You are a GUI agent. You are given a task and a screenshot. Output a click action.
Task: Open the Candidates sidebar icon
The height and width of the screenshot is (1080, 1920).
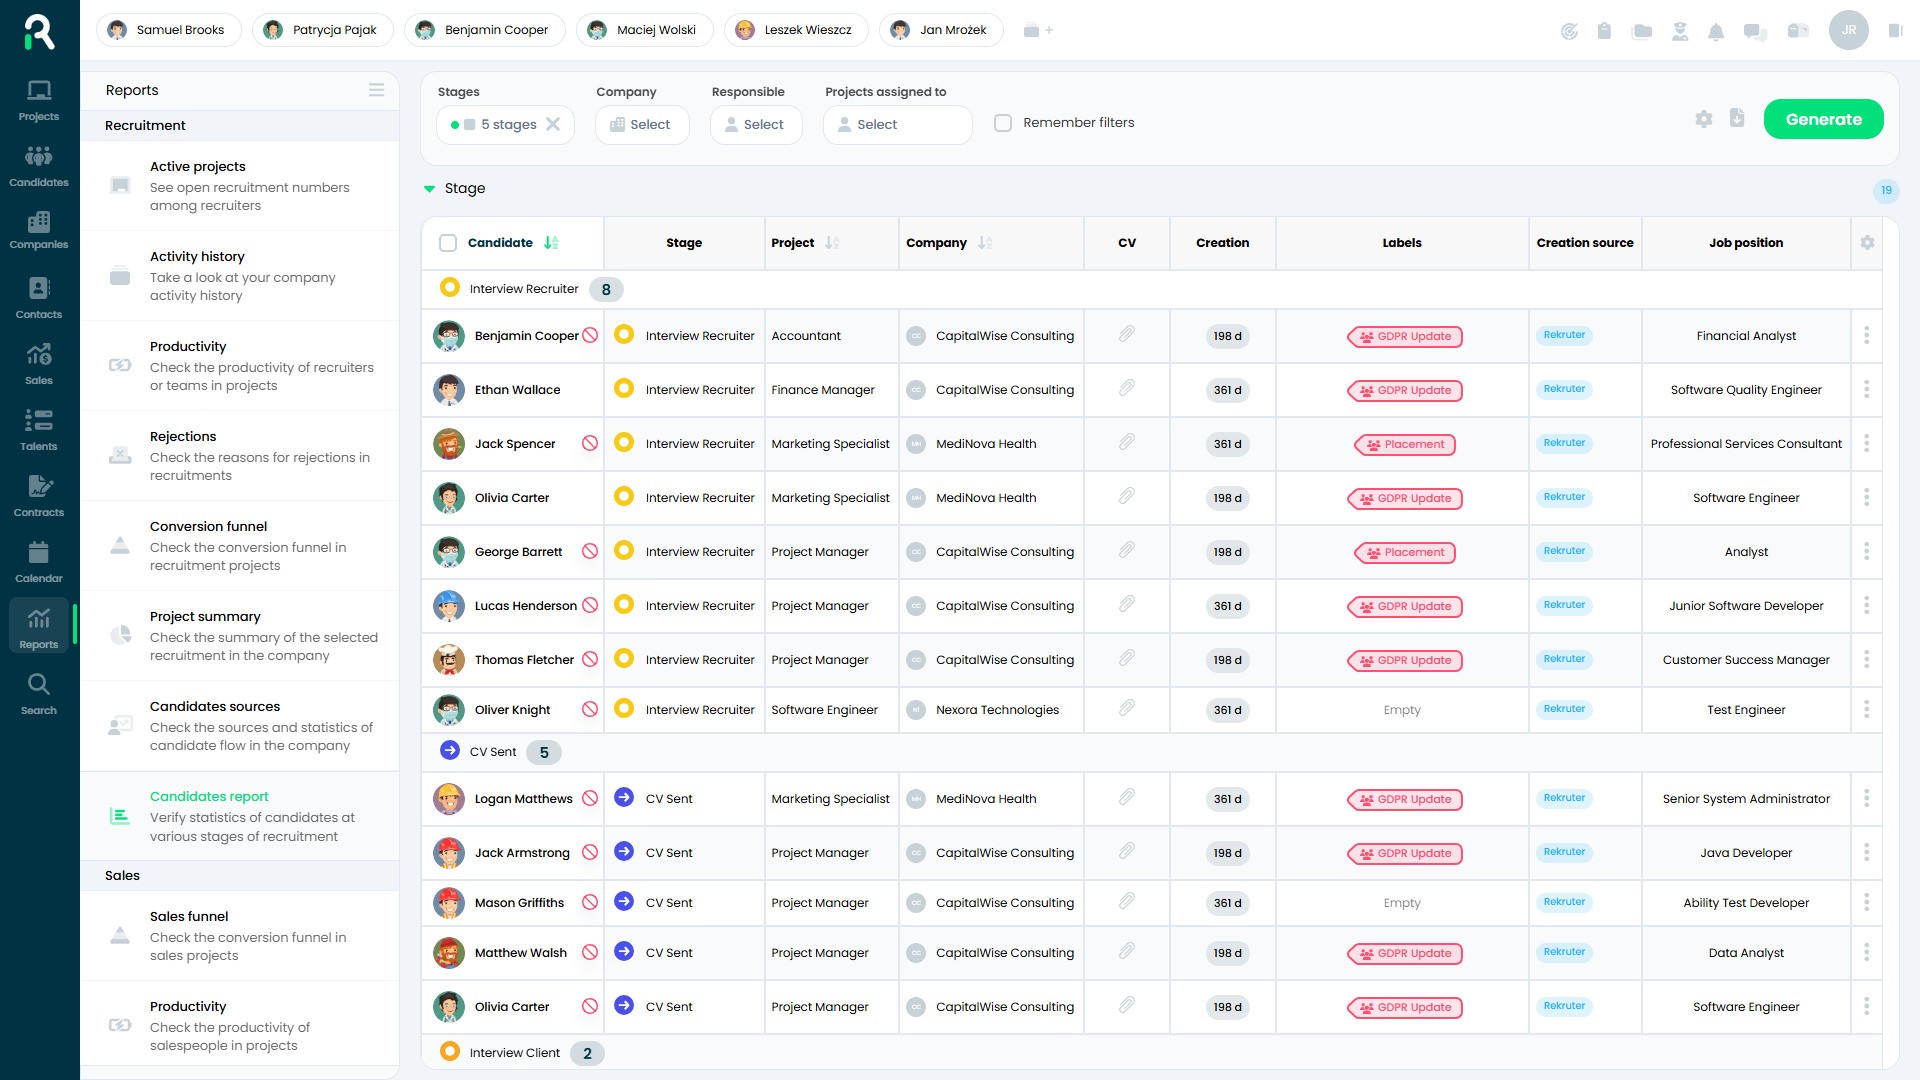[x=39, y=165]
